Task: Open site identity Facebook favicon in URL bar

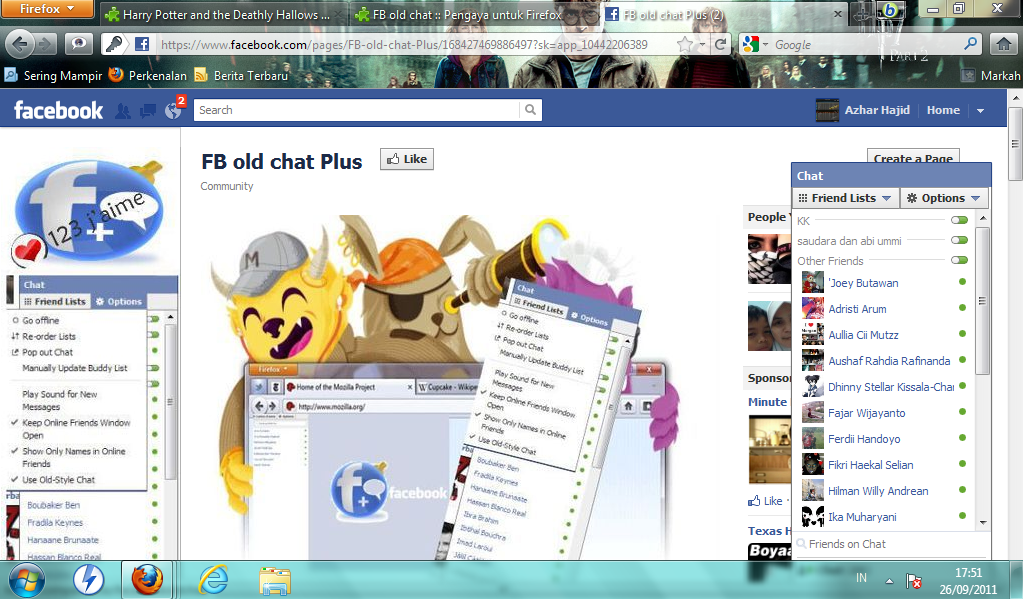Action: (142, 44)
